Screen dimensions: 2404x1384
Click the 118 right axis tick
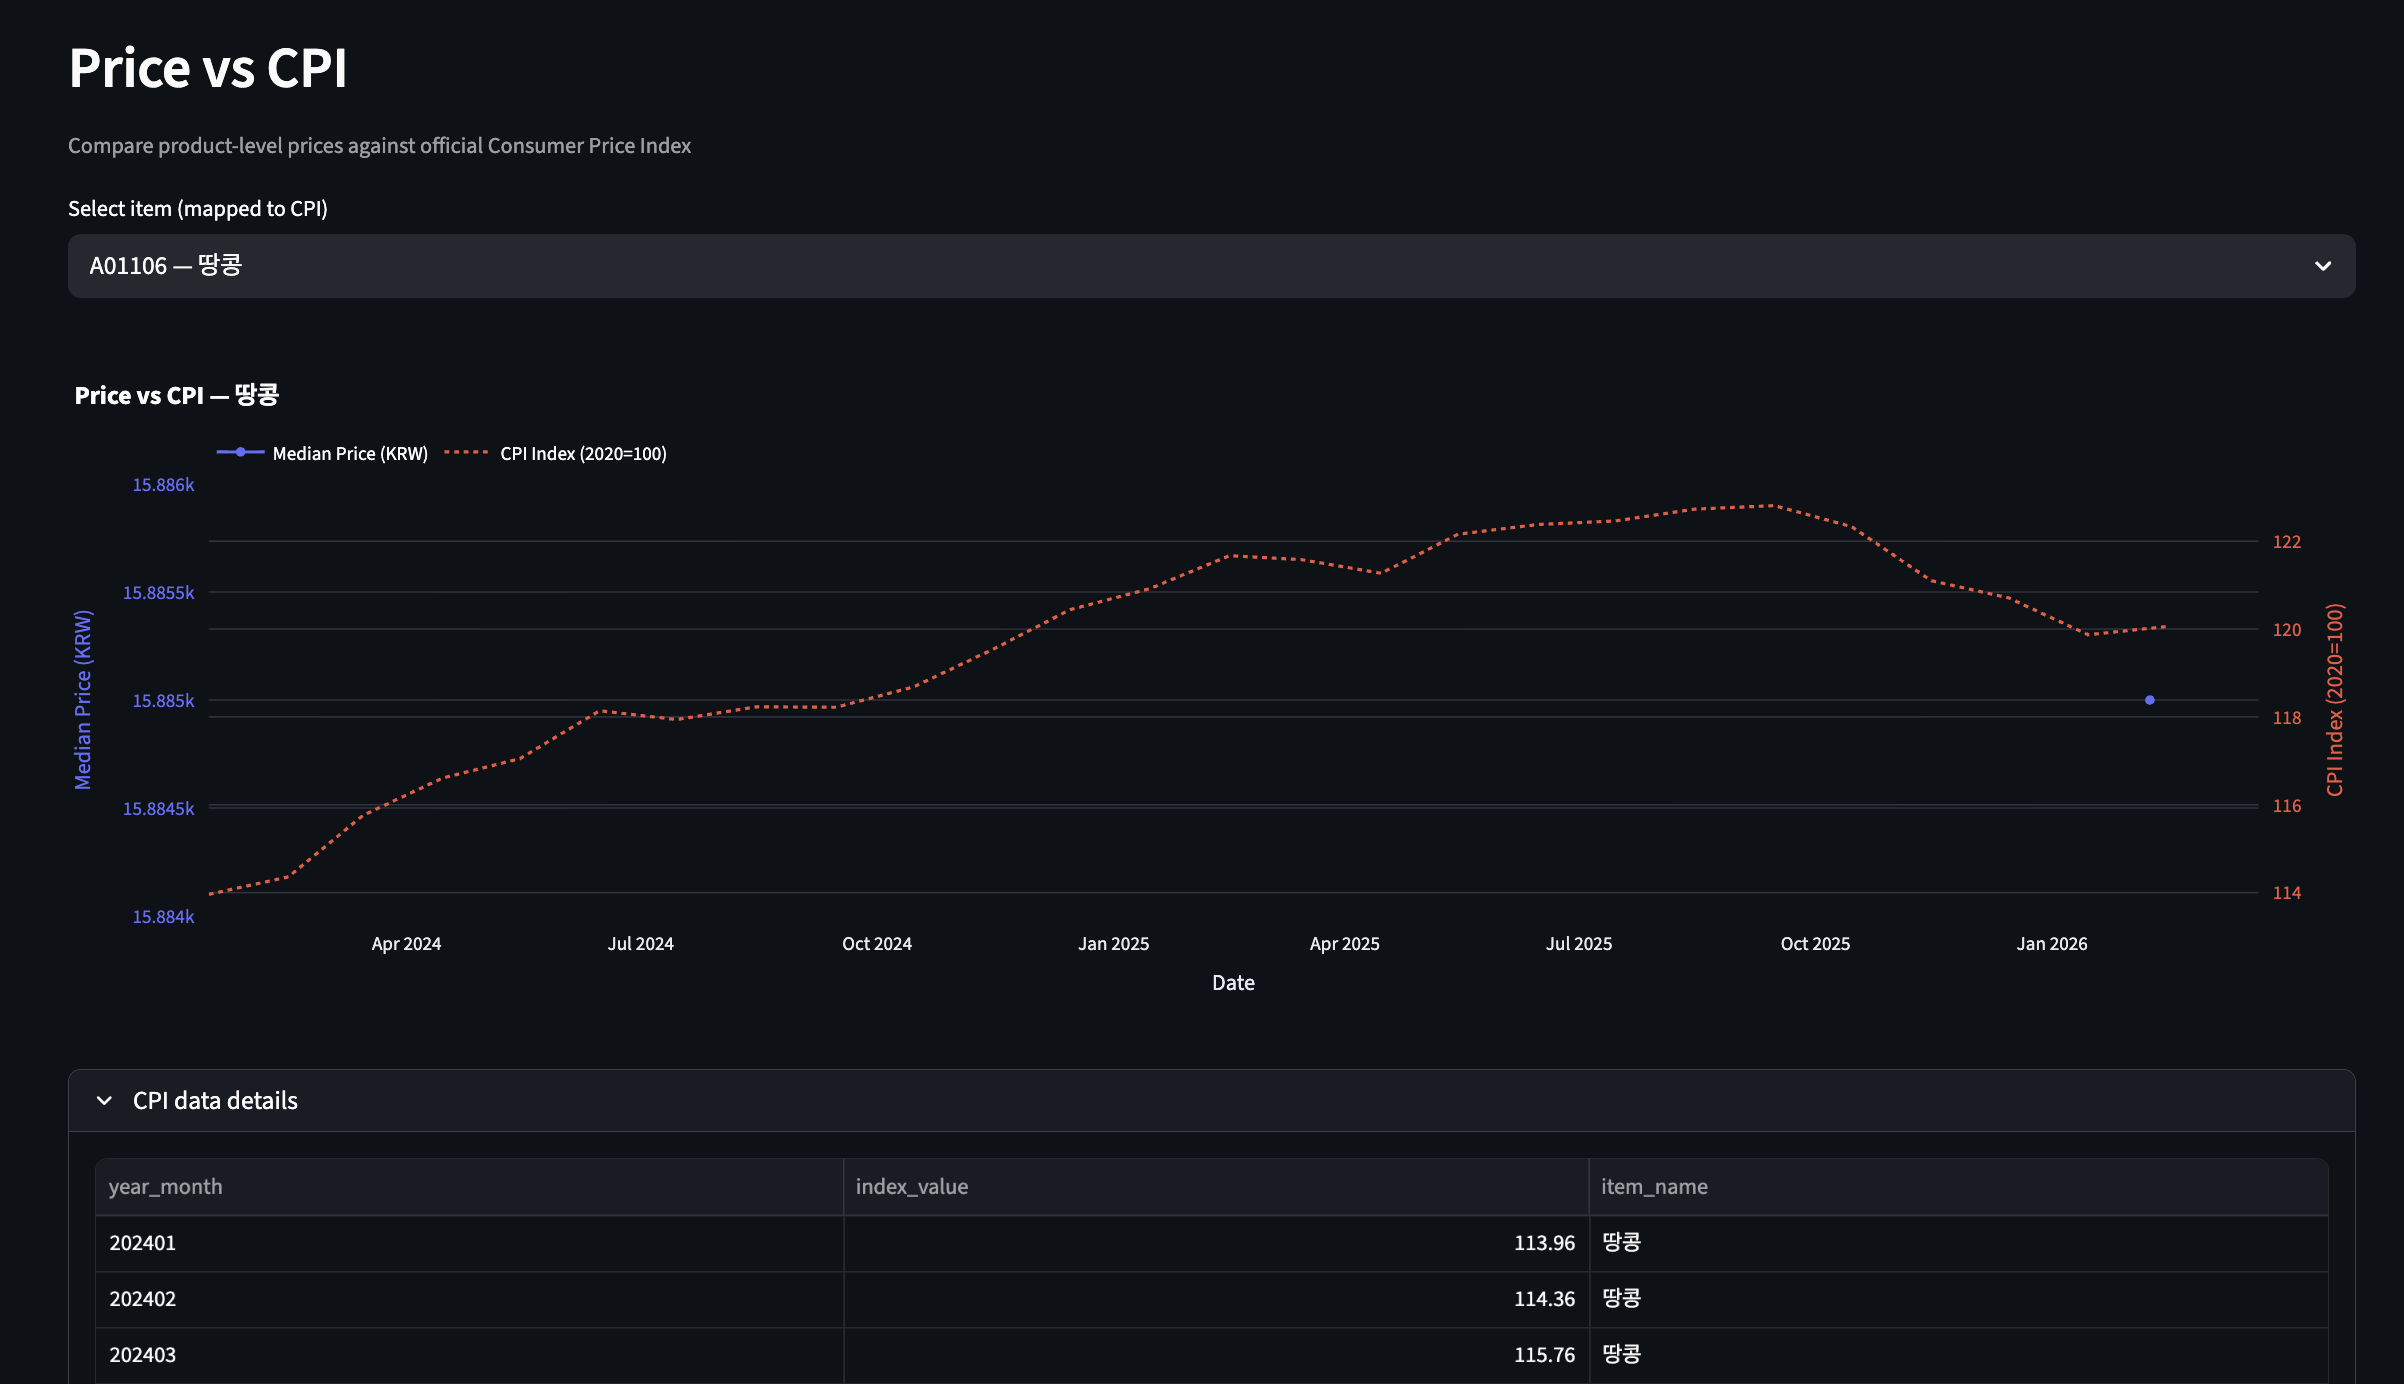coord(2287,718)
